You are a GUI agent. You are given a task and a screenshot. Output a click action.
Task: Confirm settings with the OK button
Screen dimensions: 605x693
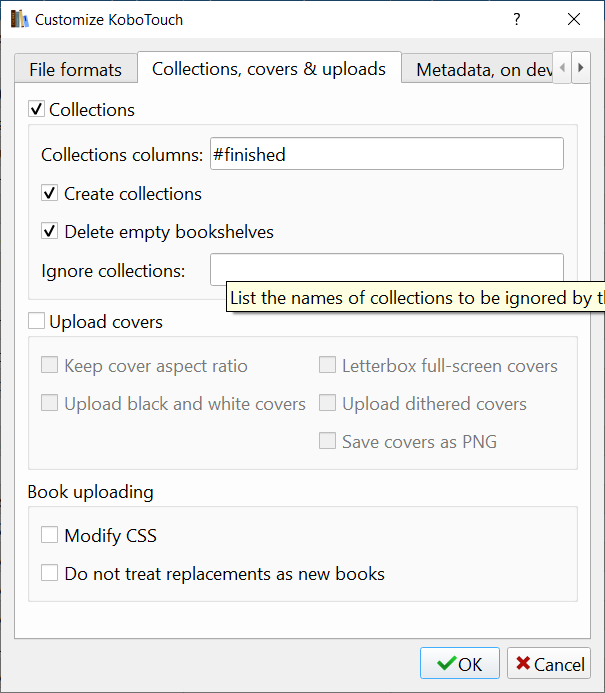coord(460,664)
